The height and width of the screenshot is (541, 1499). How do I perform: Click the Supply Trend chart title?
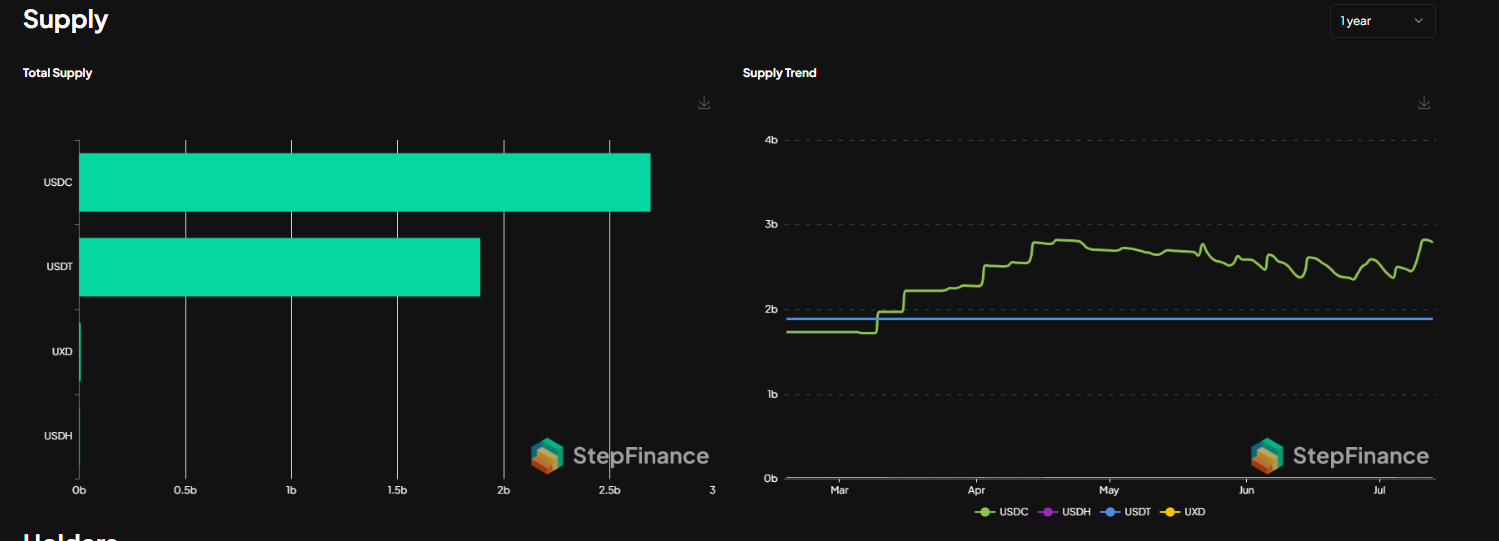click(x=779, y=73)
